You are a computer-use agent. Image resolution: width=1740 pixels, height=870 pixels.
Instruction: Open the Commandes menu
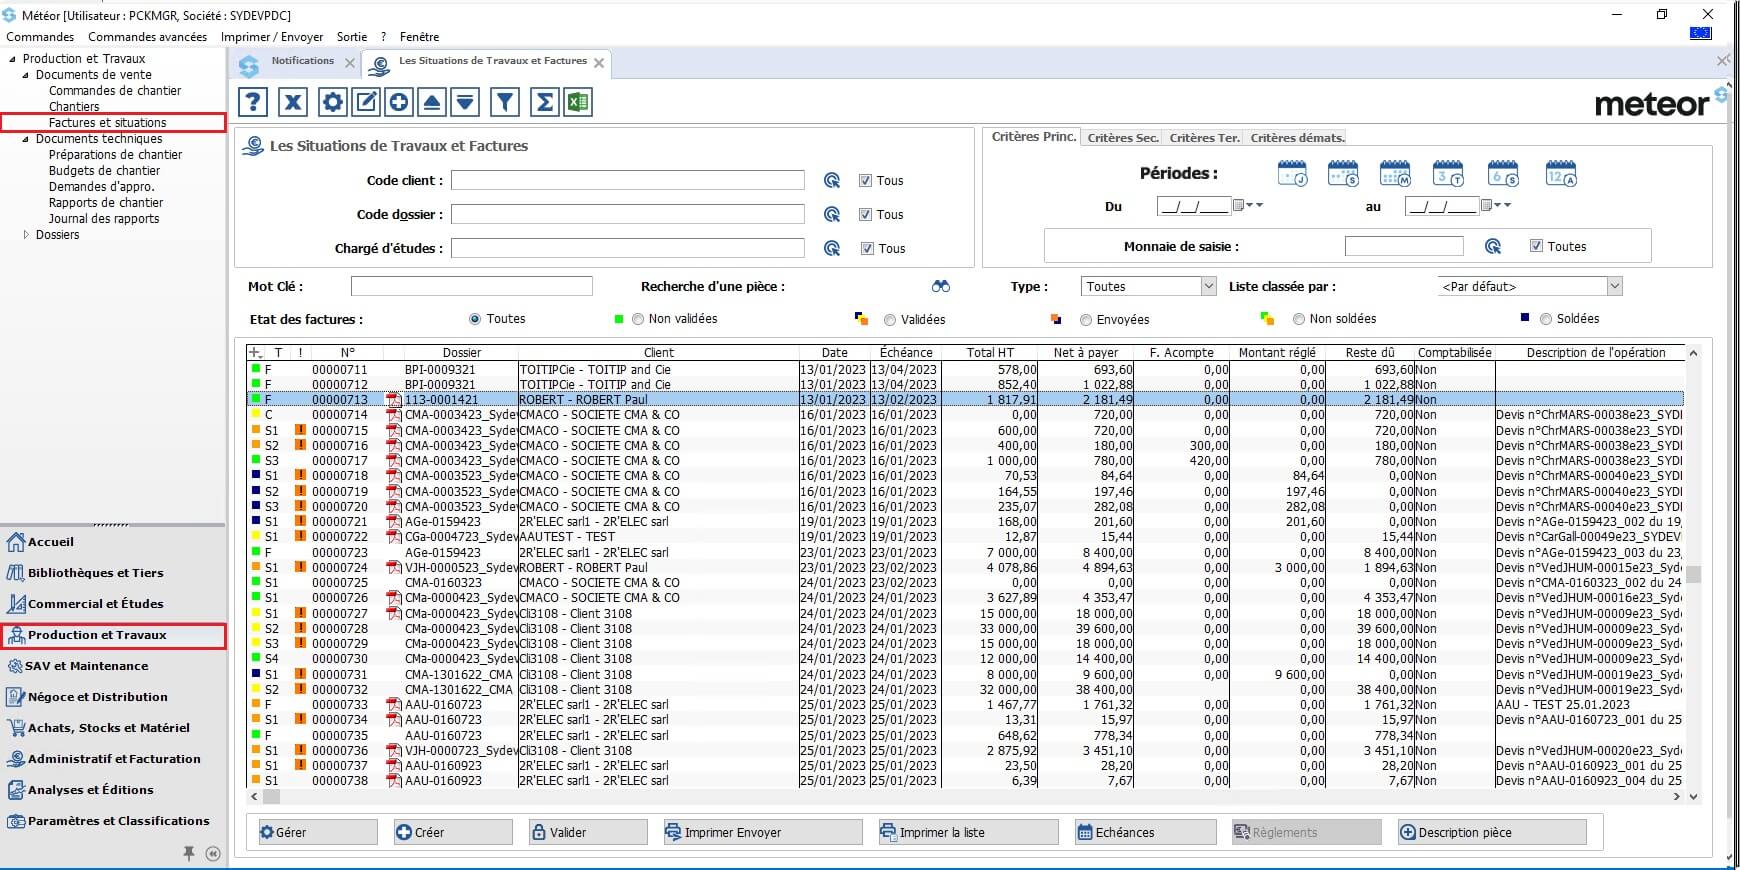pos(40,37)
